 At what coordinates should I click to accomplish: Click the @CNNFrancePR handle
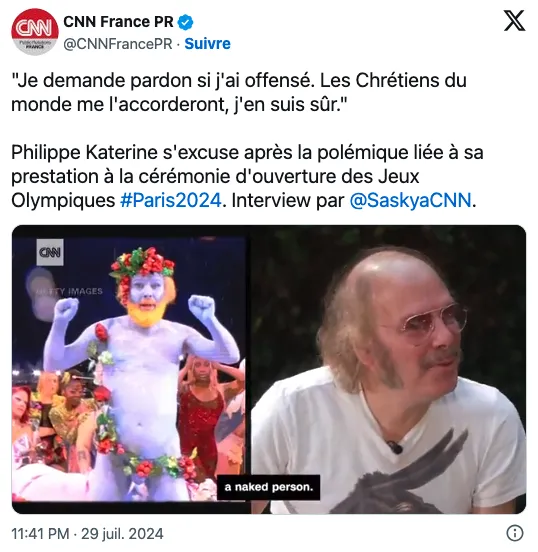click(118, 44)
